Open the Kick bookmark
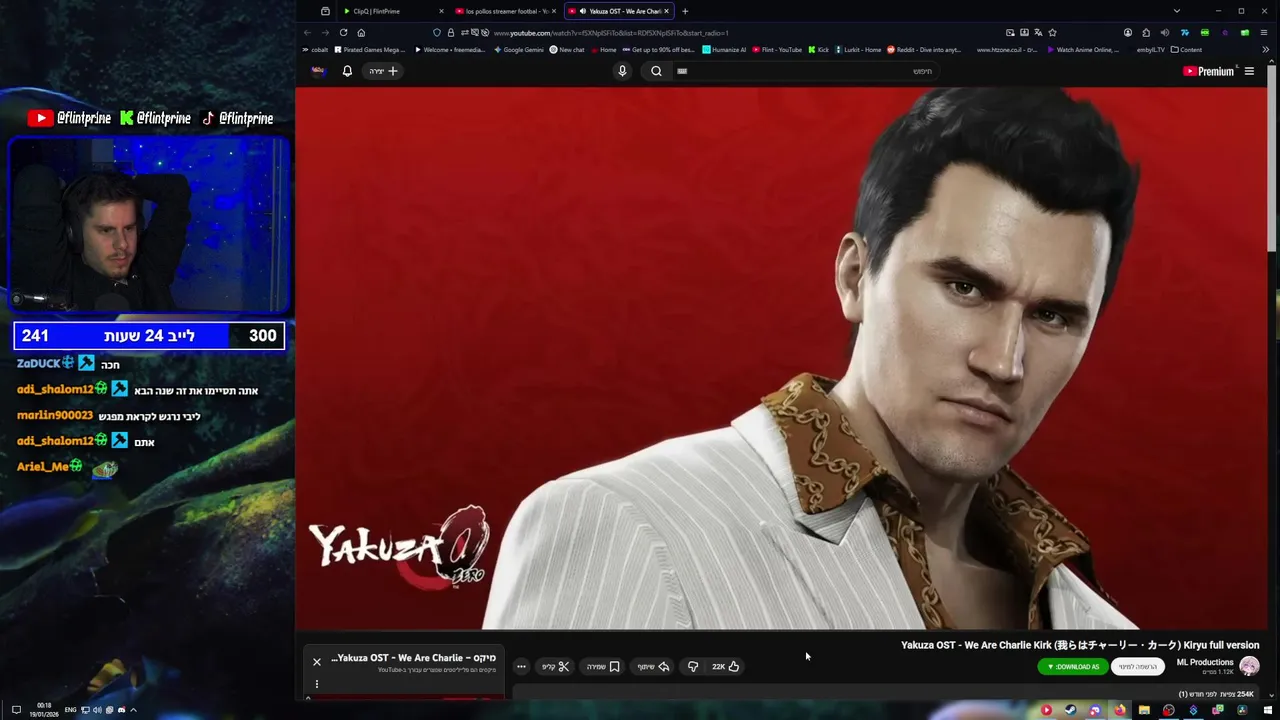This screenshot has height=720, width=1280. (x=819, y=49)
